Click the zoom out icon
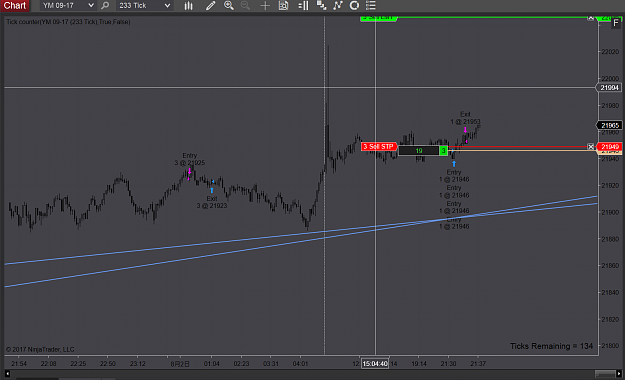This screenshot has width=625, height=380. pyautogui.click(x=246, y=6)
